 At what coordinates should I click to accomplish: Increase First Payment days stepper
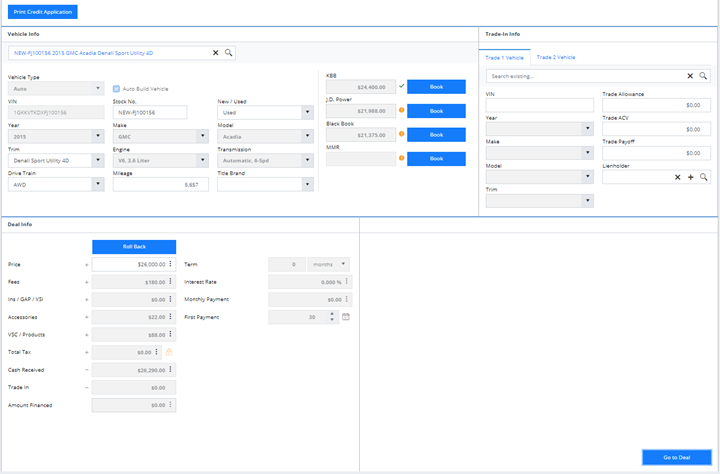(x=332, y=314)
